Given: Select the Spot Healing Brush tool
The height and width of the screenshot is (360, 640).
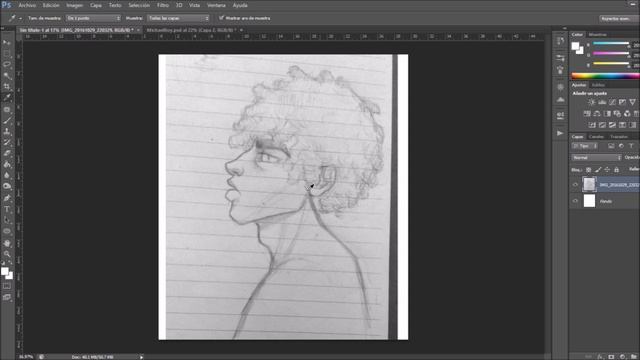Looking at the screenshot, I should tap(7, 109).
